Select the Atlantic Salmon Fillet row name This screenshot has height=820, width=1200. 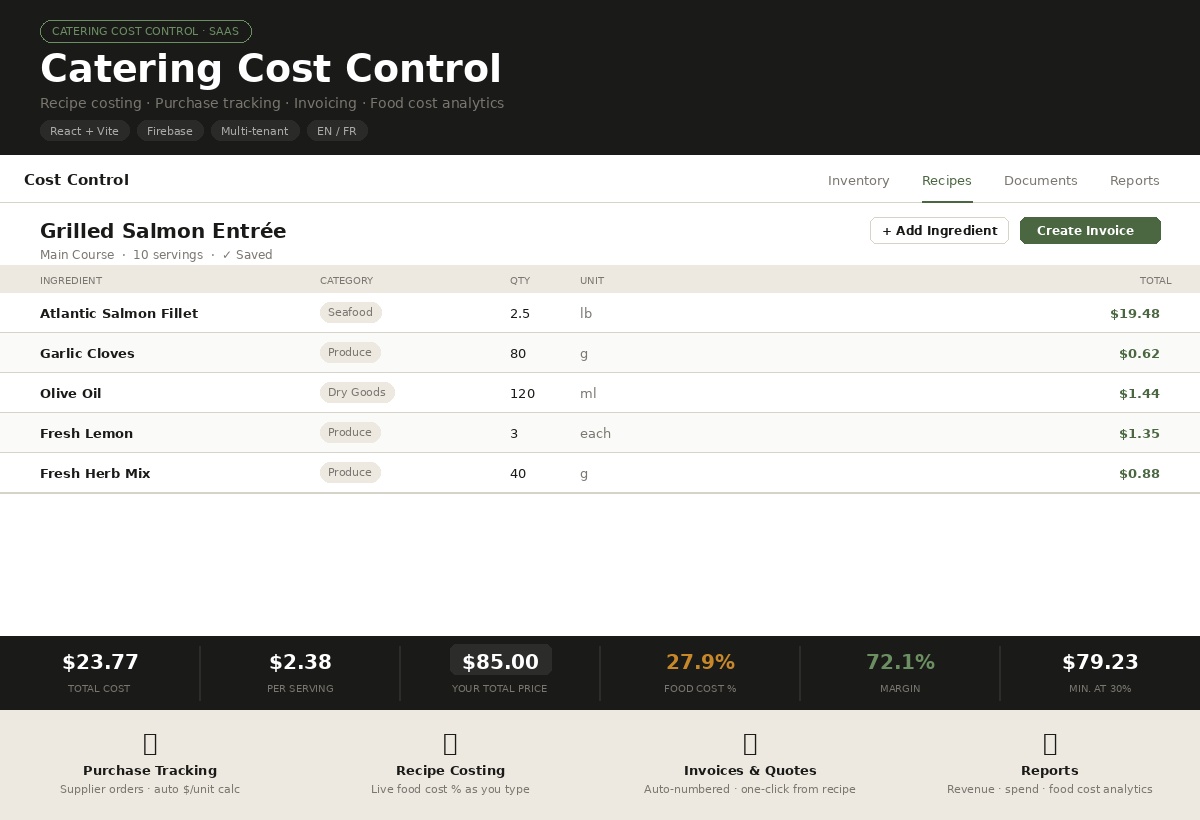click(x=119, y=313)
